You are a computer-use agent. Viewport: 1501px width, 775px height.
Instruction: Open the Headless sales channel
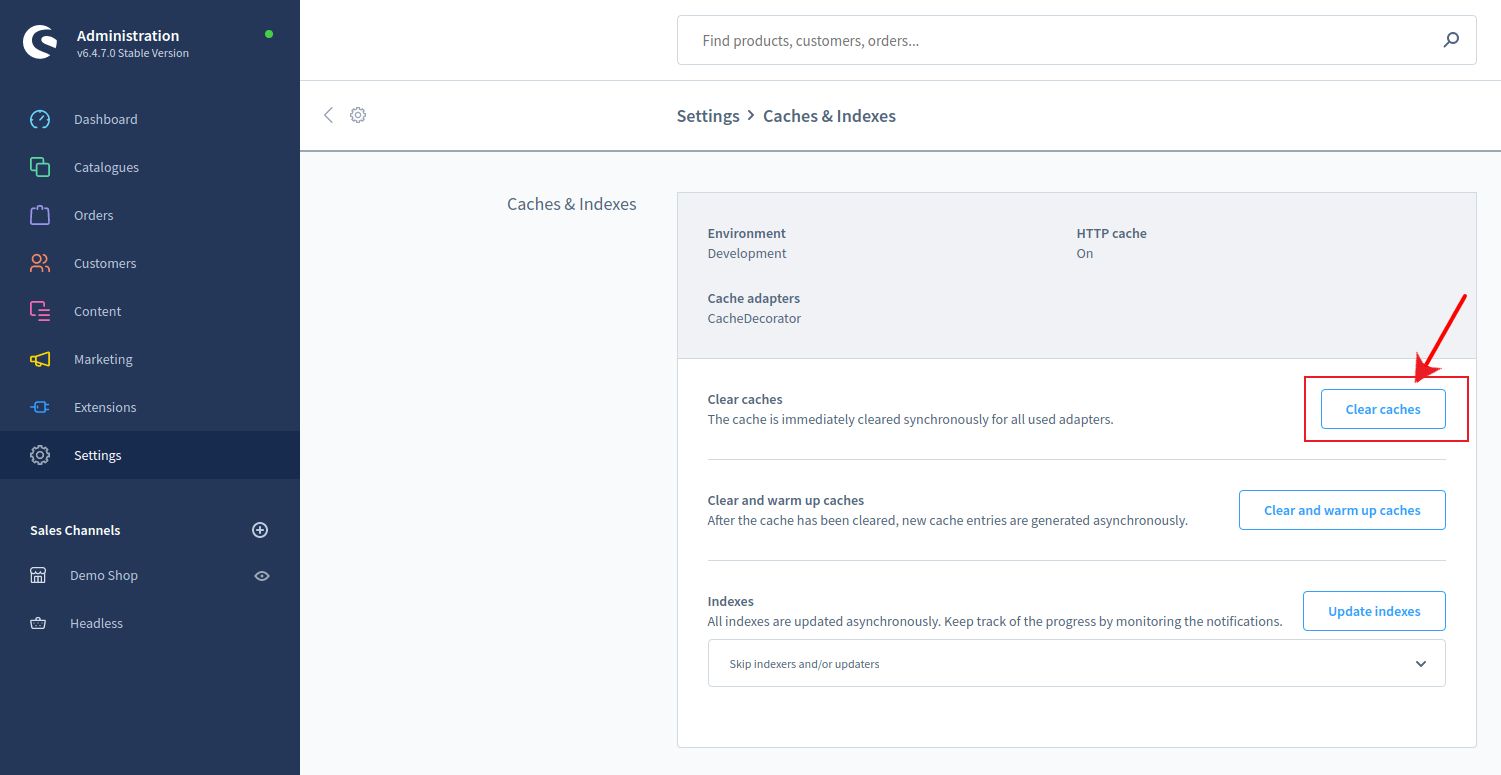tap(96, 623)
